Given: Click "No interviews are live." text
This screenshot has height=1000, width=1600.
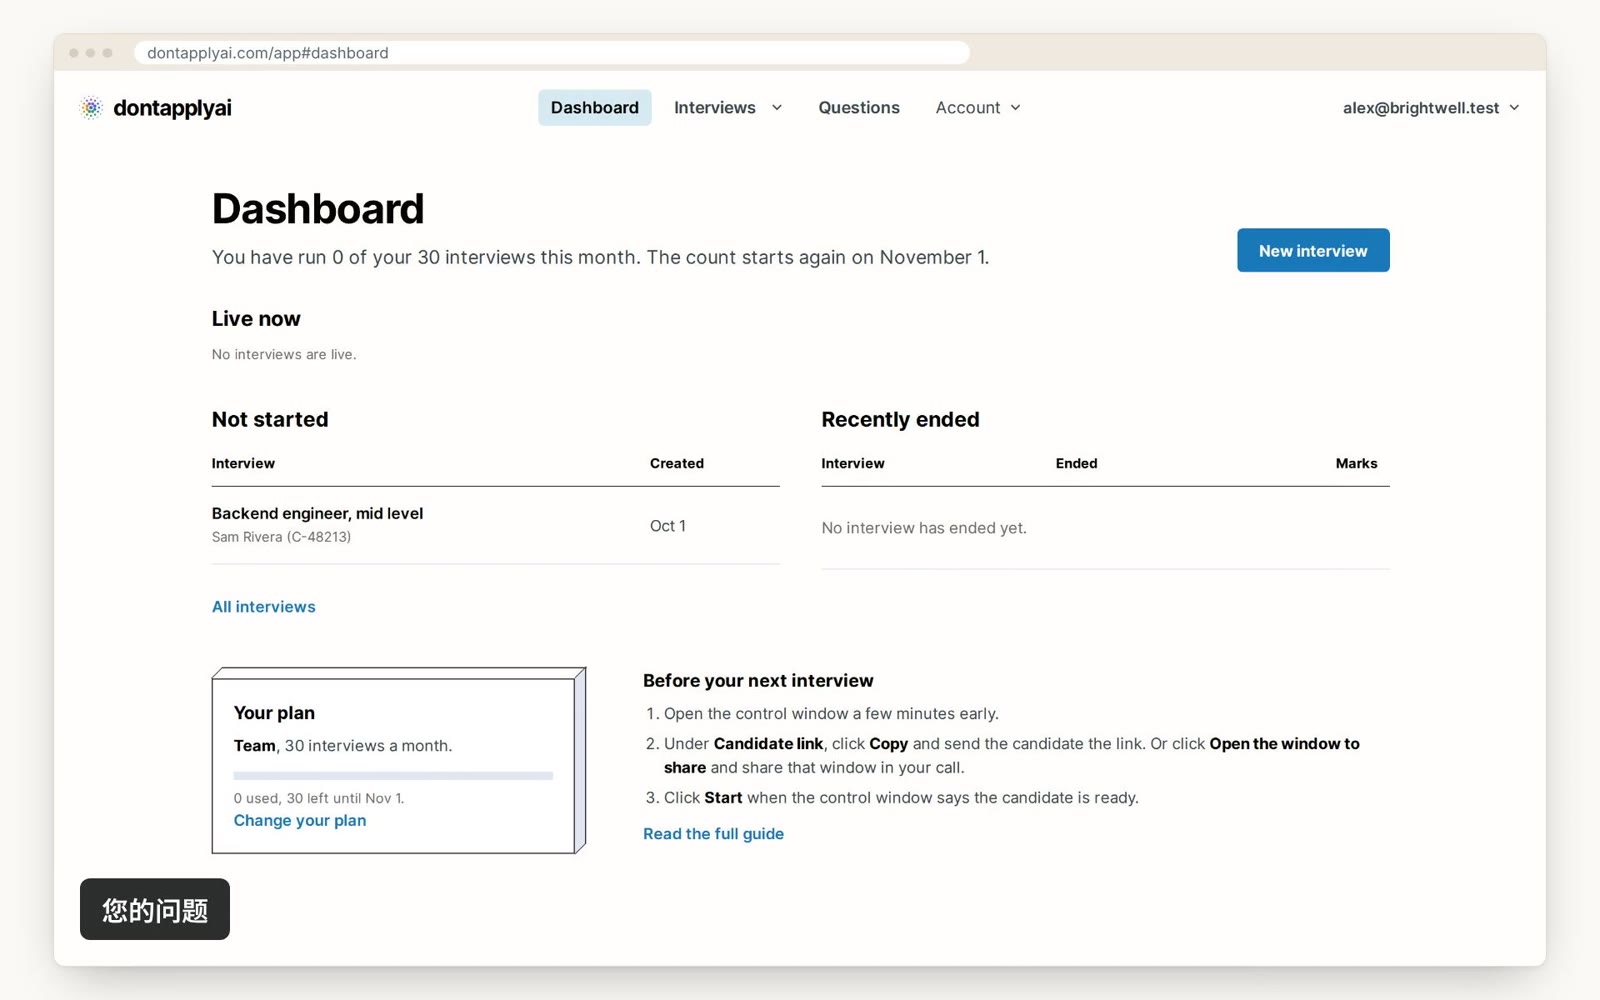Looking at the screenshot, I should coord(284,355).
